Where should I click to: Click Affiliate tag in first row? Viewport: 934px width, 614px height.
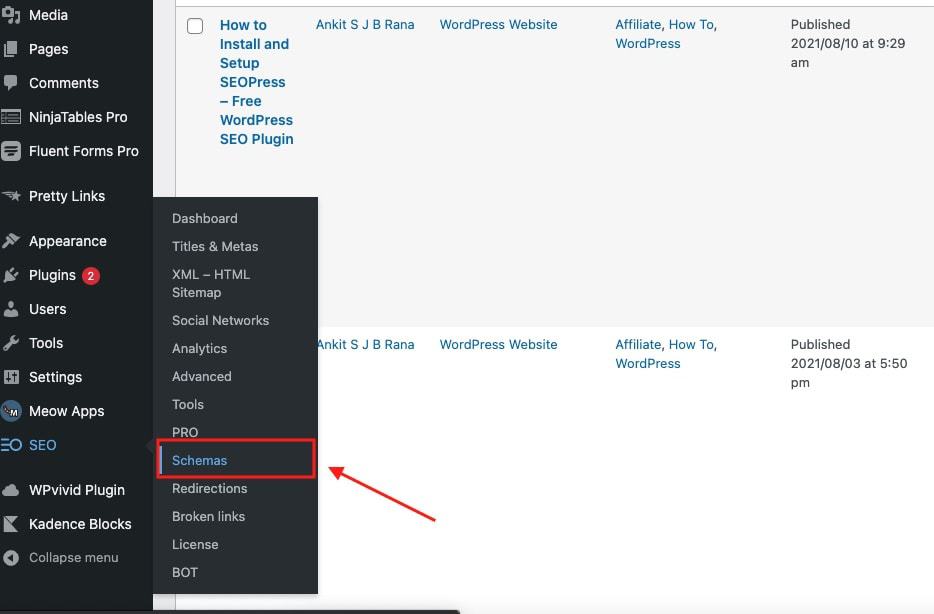(x=638, y=24)
